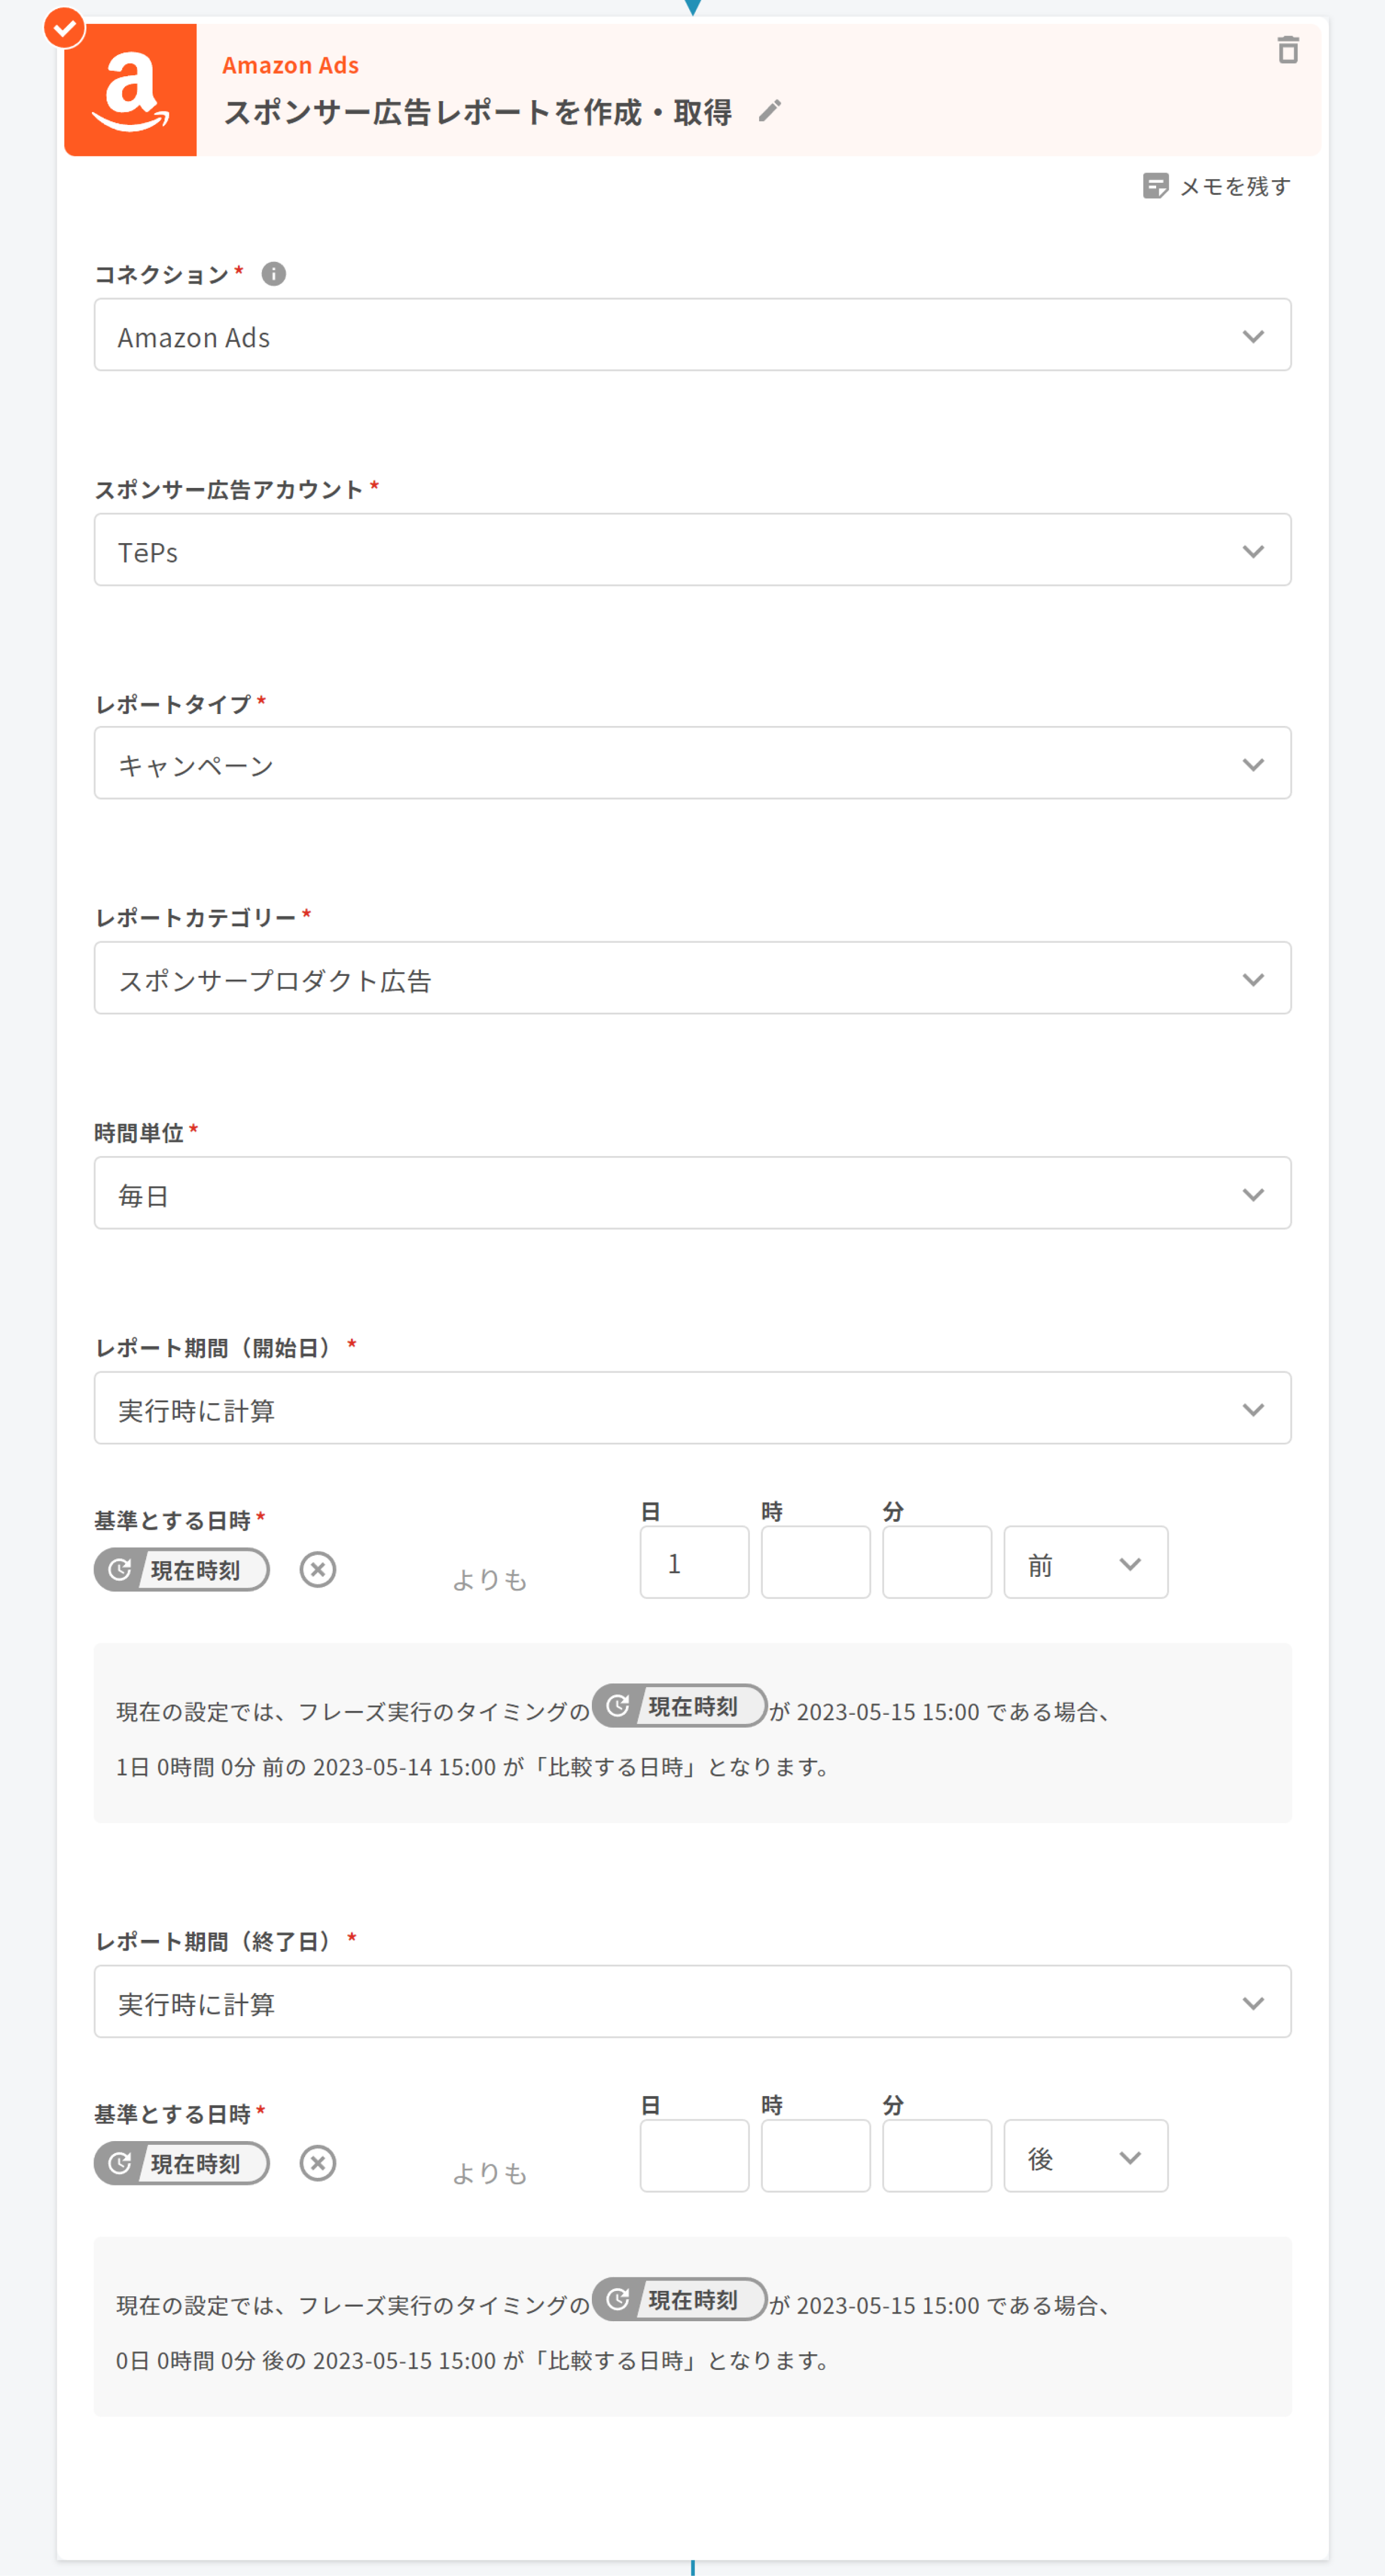Click the orange checkmark status badge
Viewport: 1385px width, 2576px height.
tap(65, 28)
